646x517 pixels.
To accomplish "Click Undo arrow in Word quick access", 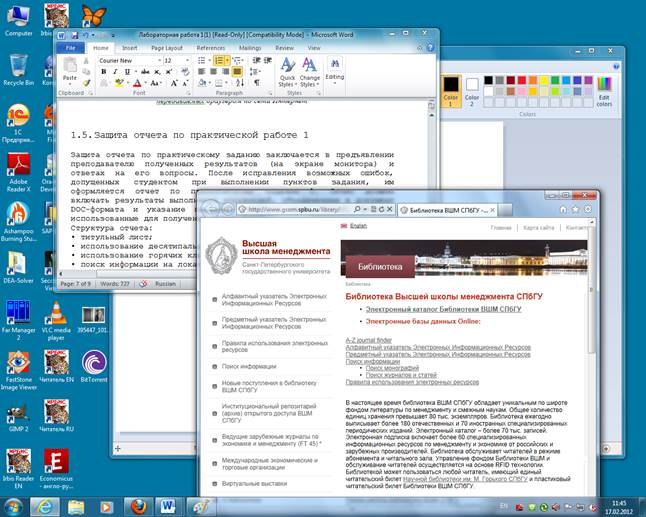I will point(86,35).
